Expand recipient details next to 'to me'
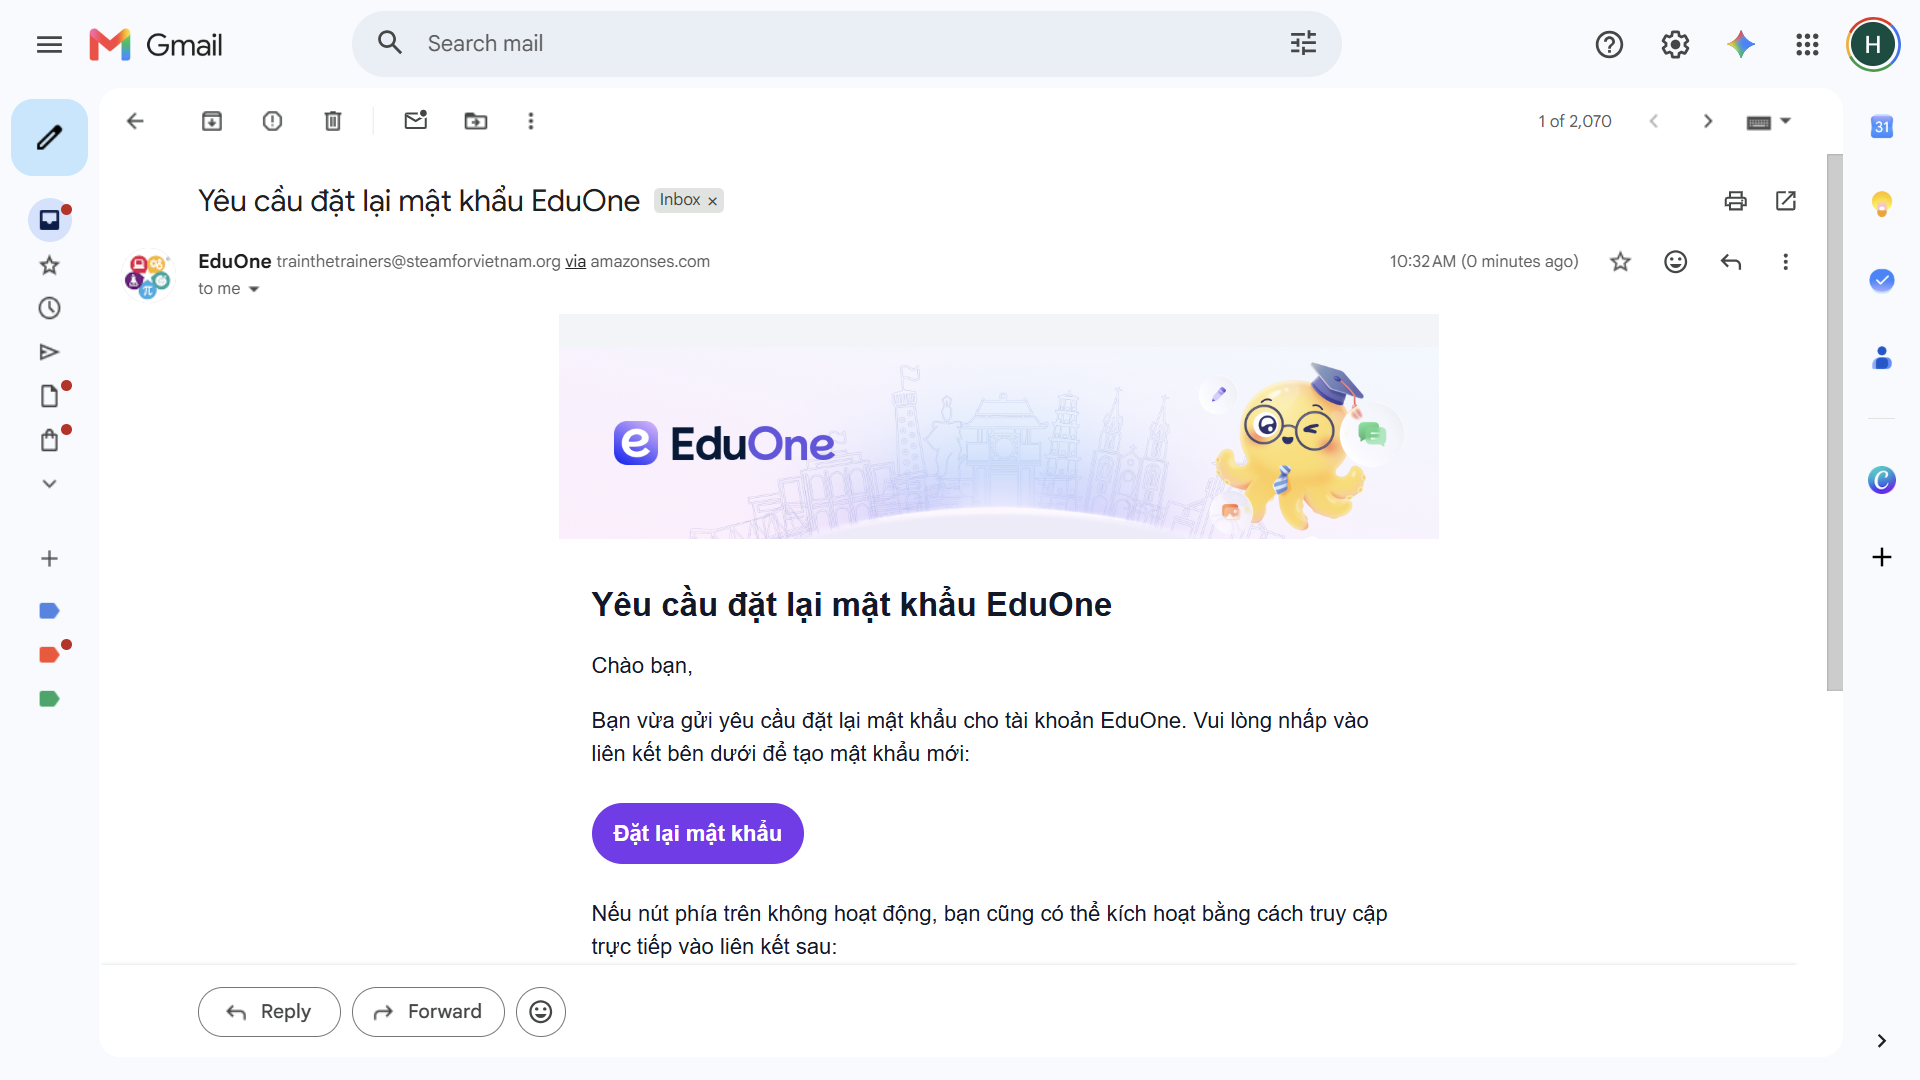Screen dimensions: 1920x1080 tap(254, 289)
